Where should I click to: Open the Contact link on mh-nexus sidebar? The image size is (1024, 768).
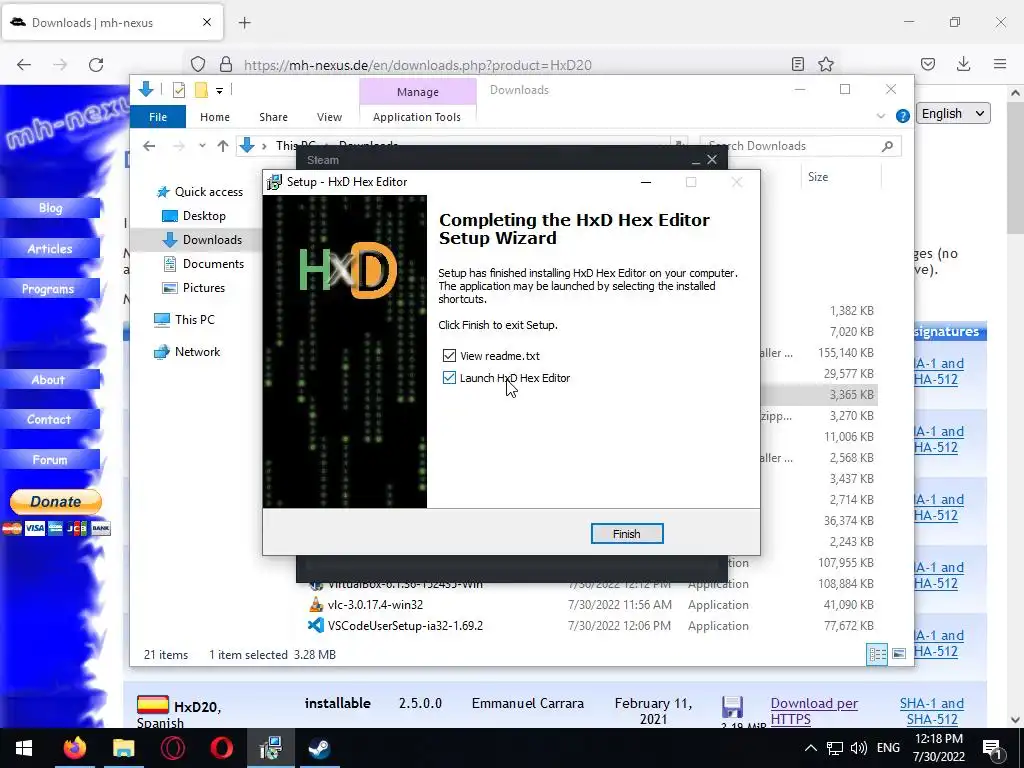[x=50, y=419]
